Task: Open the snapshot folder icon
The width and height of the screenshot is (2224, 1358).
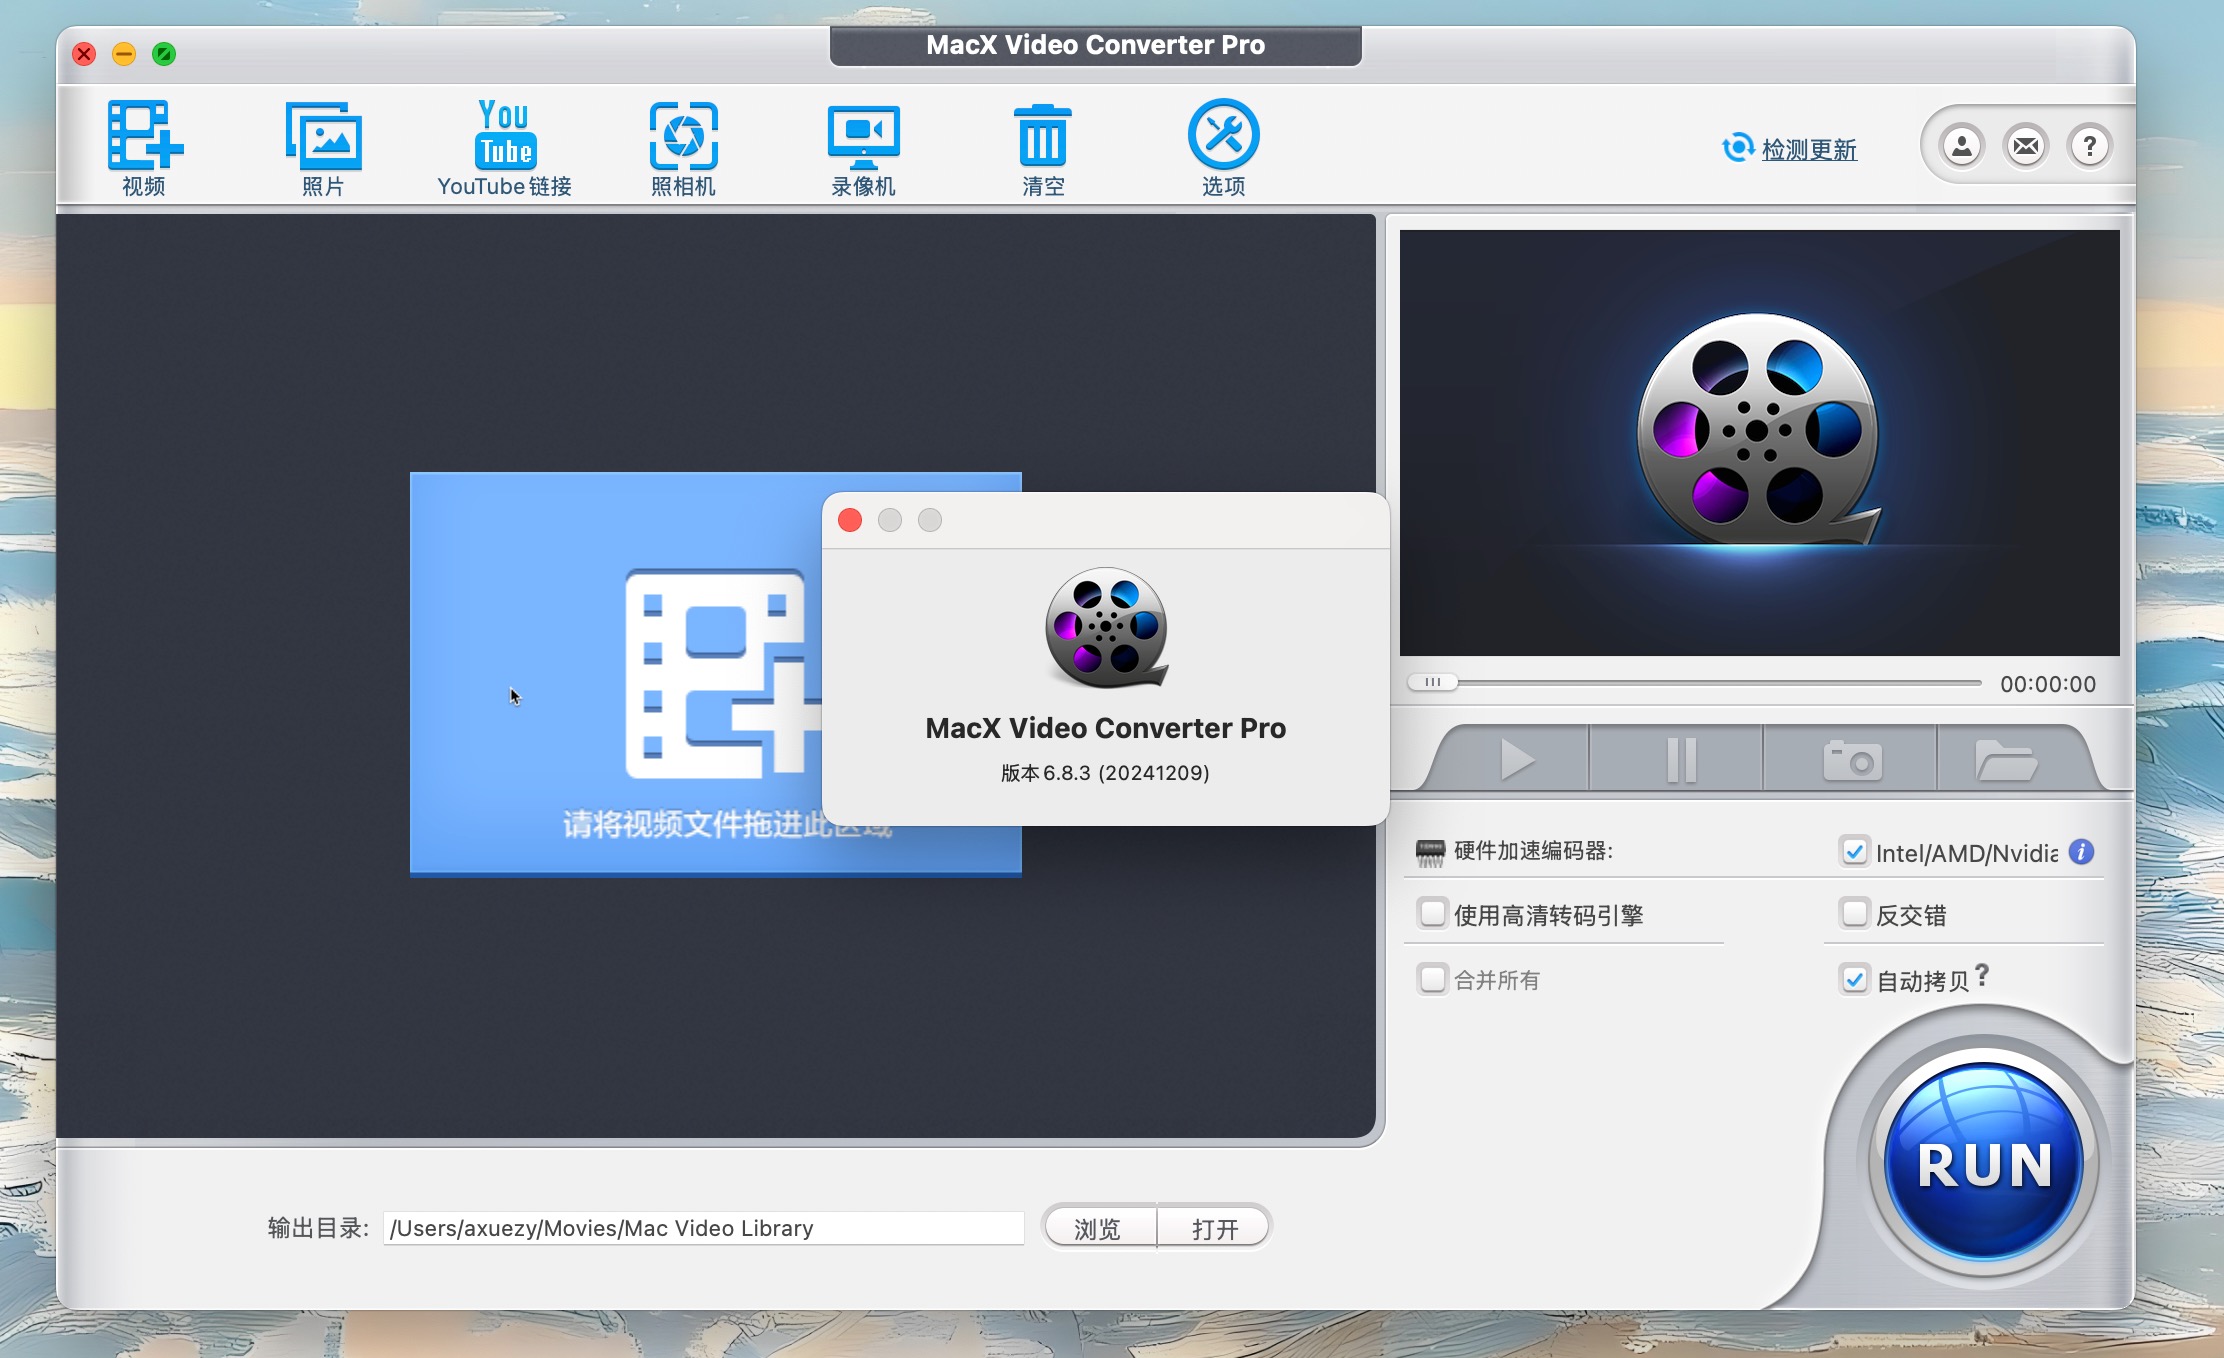Action: click(2006, 760)
